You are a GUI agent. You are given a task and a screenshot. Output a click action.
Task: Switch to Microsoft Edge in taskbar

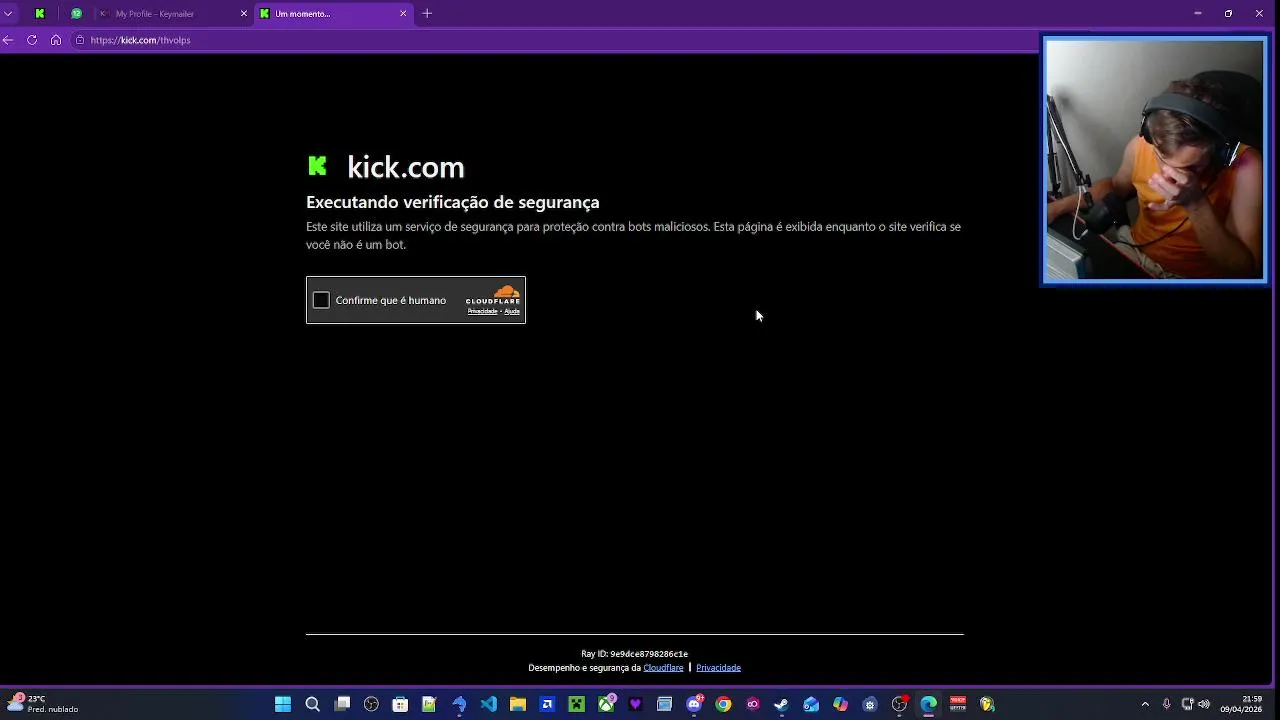tap(929, 704)
